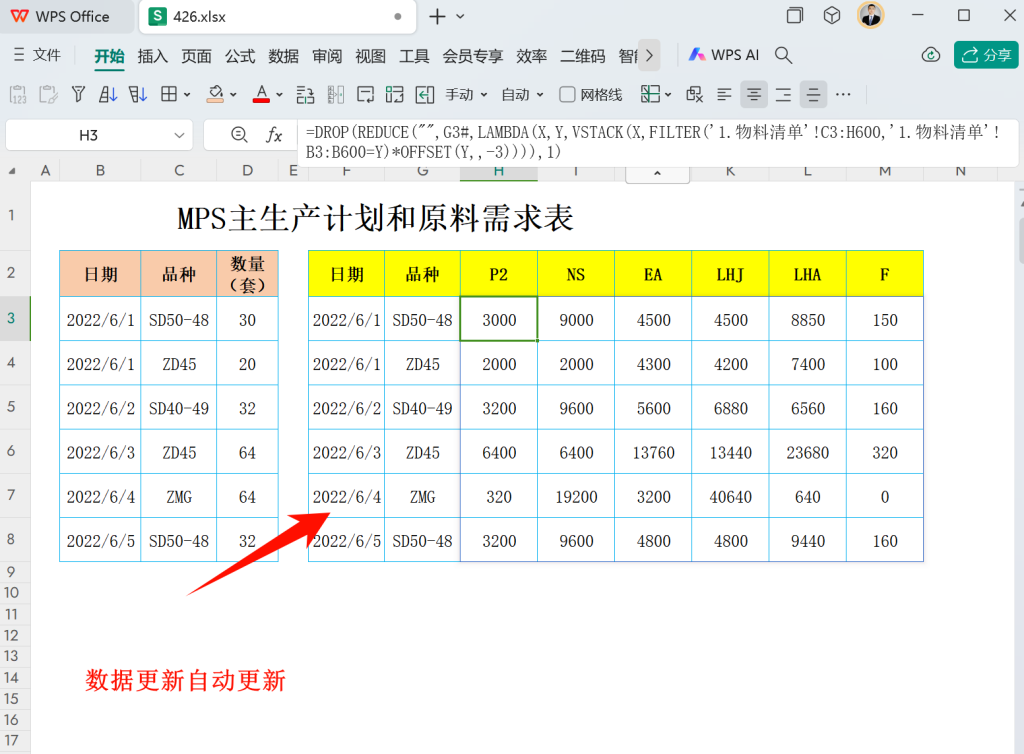Expand the freeze panes dropdown arrow
Screen dimensions: 1024x754
(x=668, y=95)
